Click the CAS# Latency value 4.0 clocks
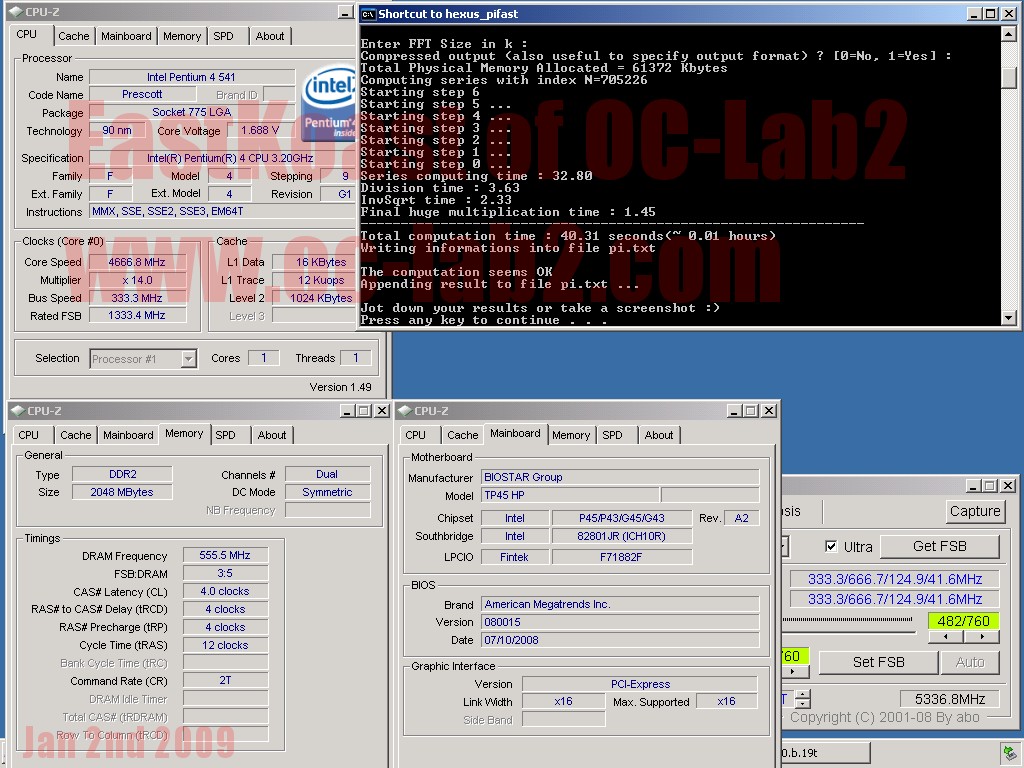The image size is (1024, 768). 225,591
